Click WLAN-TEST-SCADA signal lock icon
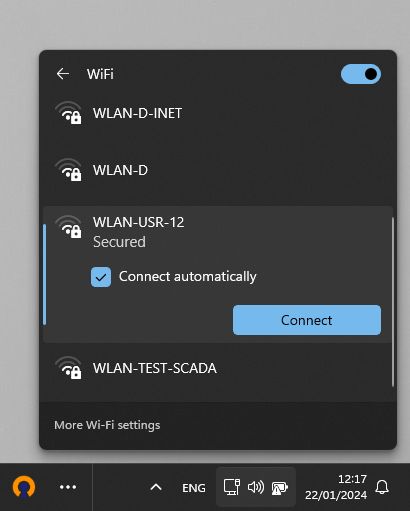The image size is (410, 511). coord(69,368)
